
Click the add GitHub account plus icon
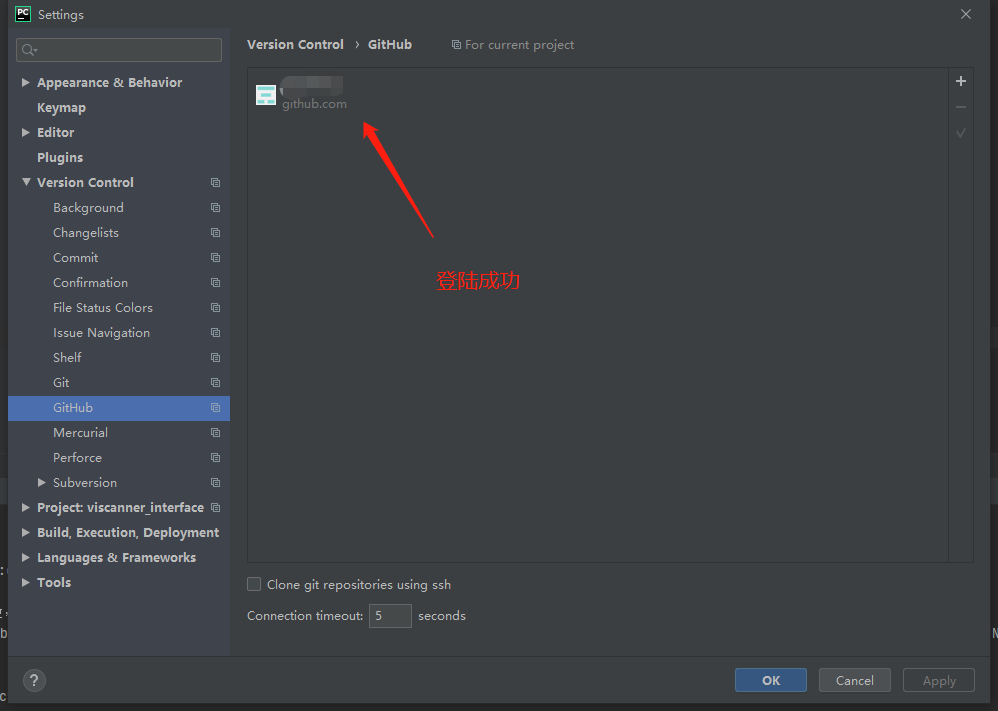960,81
